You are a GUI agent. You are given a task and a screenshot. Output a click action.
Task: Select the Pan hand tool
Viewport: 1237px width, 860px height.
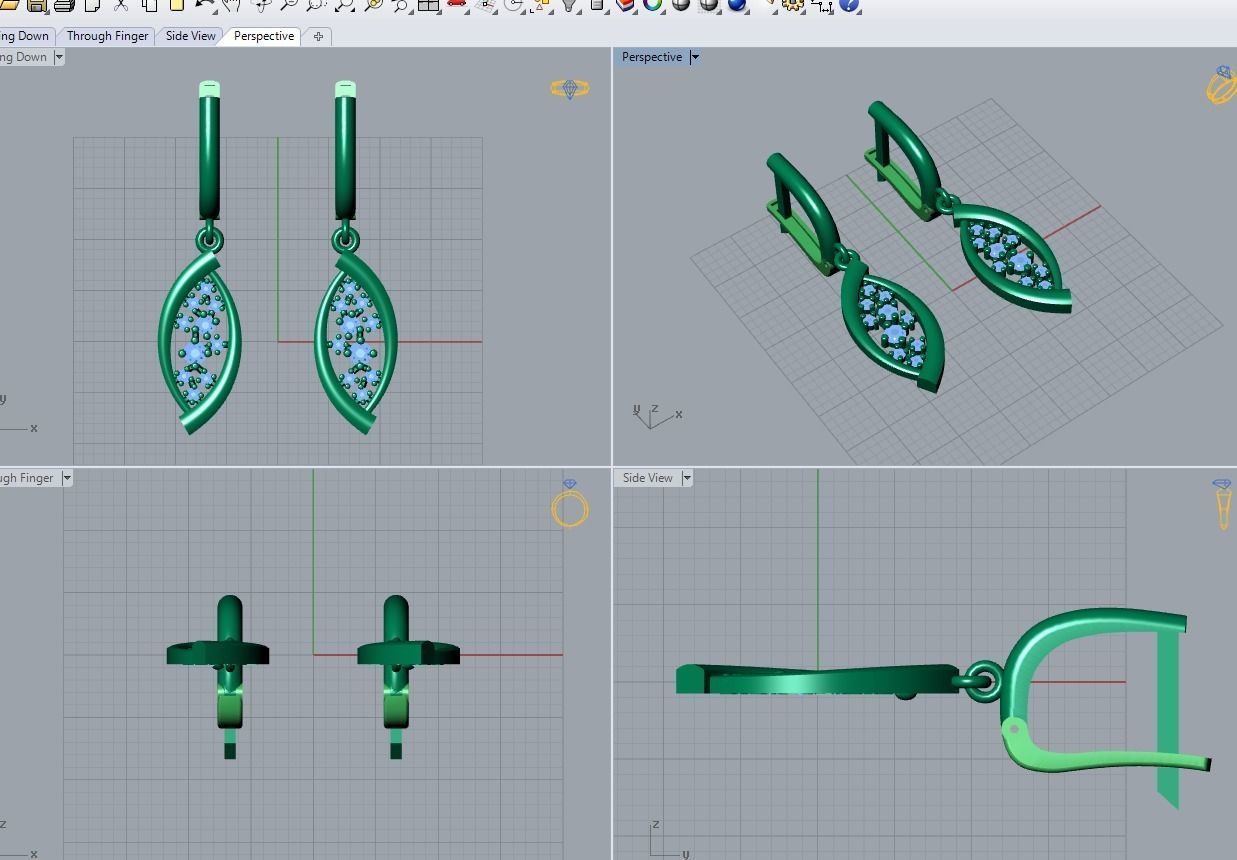pyautogui.click(x=232, y=5)
